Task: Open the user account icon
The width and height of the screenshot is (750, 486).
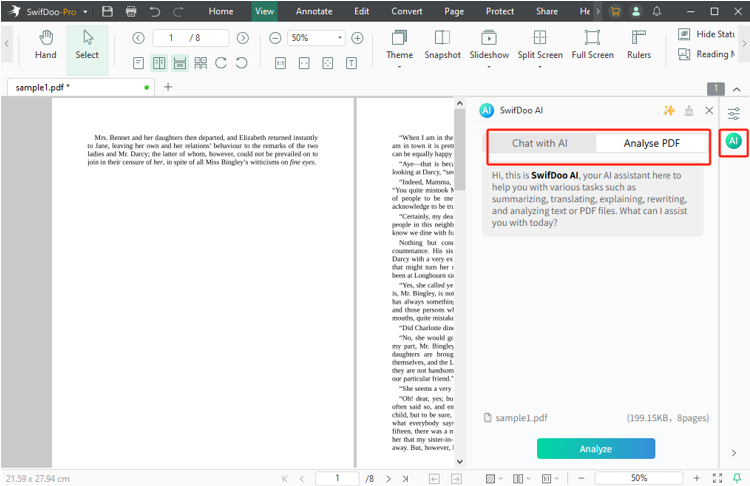Action: (x=636, y=11)
